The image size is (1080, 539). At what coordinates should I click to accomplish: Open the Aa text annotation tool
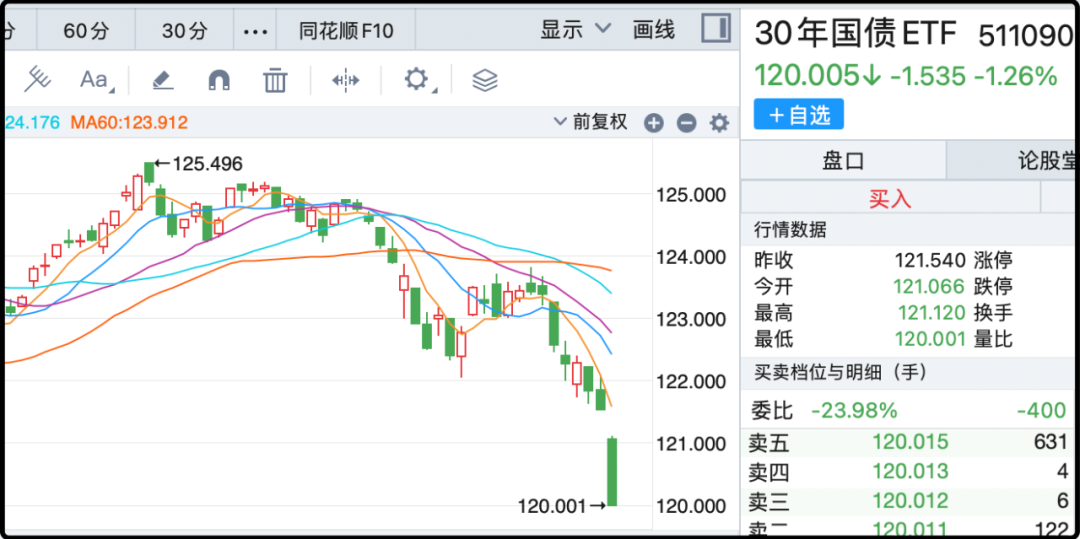coord(95,79)
